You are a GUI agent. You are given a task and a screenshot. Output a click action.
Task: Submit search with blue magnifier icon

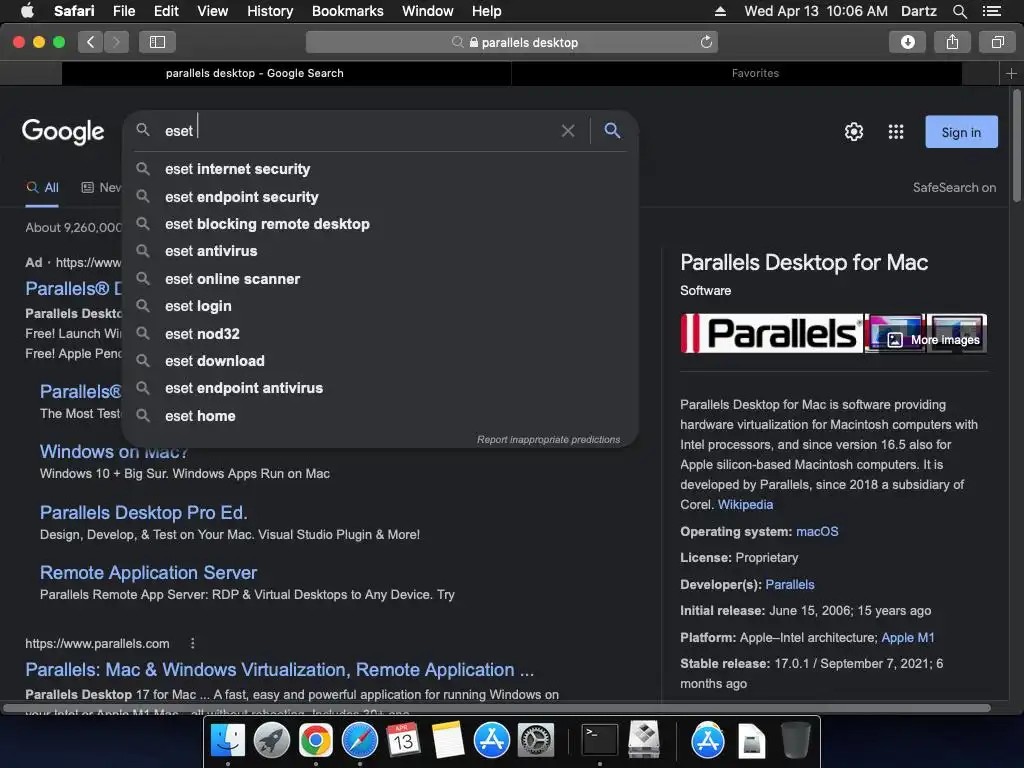(x=612, y=131)
